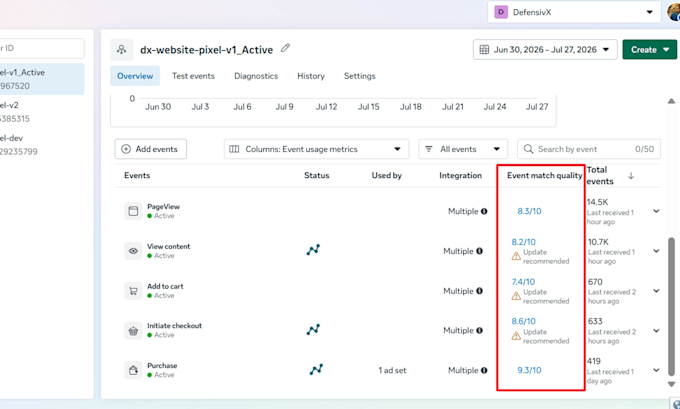Click the Purchase bag icon

(x=133, y=370)
